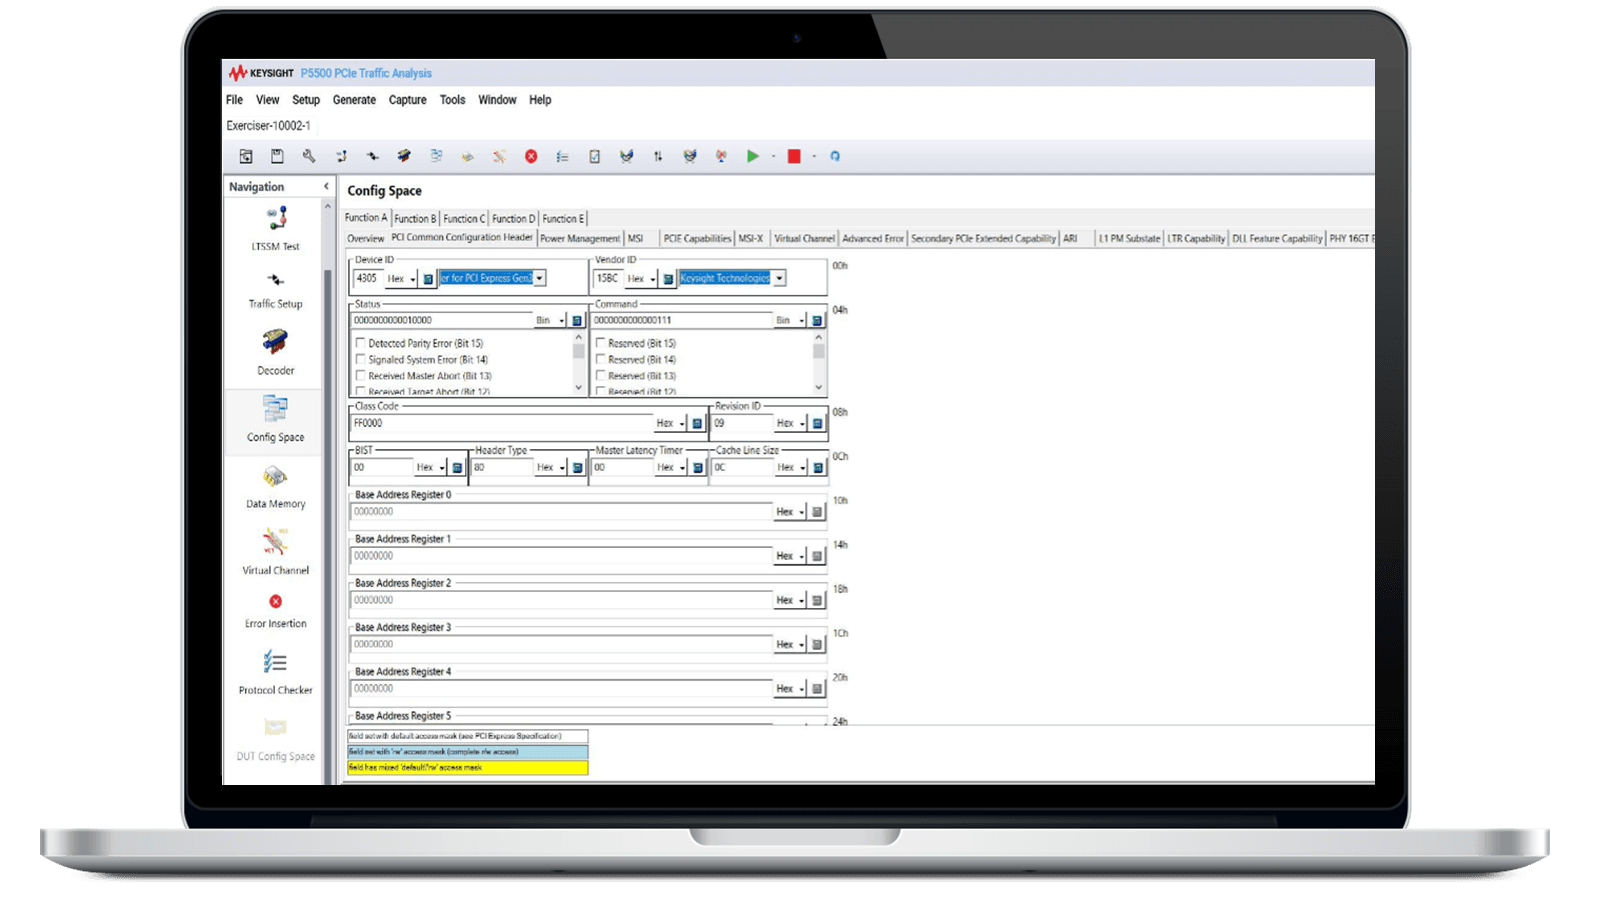This screenshot has height=900, width=1600.
Task: Open the Error Insertion panel
Action: [x=275, y=608]
